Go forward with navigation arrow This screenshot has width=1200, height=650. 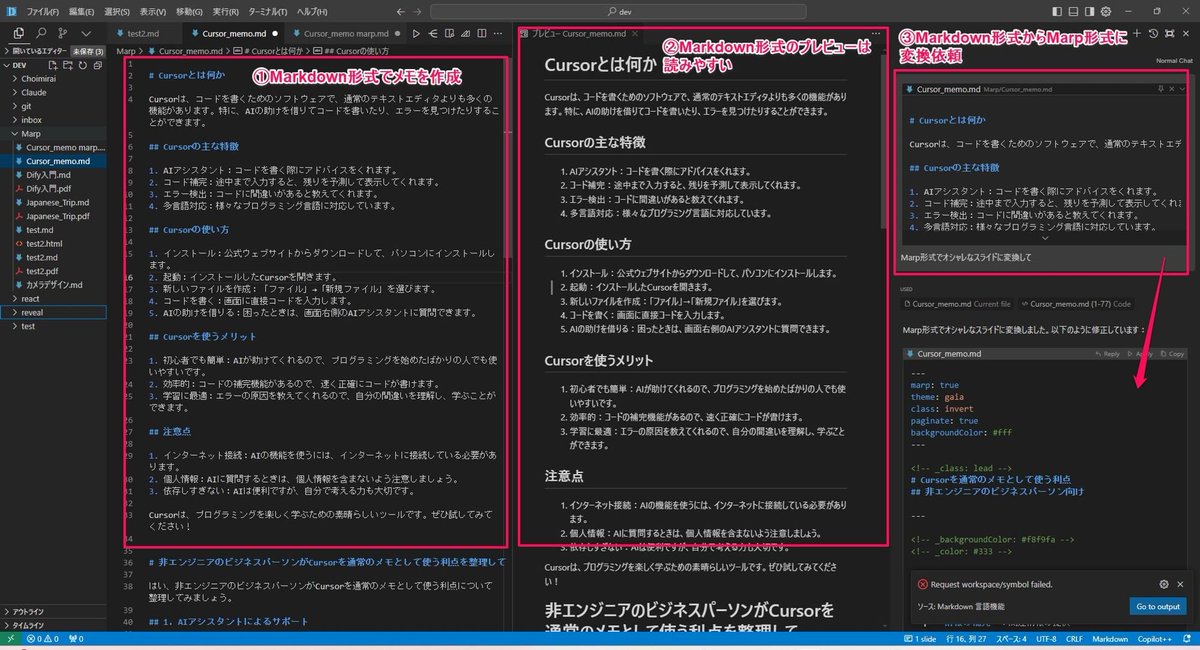[419, 11]
